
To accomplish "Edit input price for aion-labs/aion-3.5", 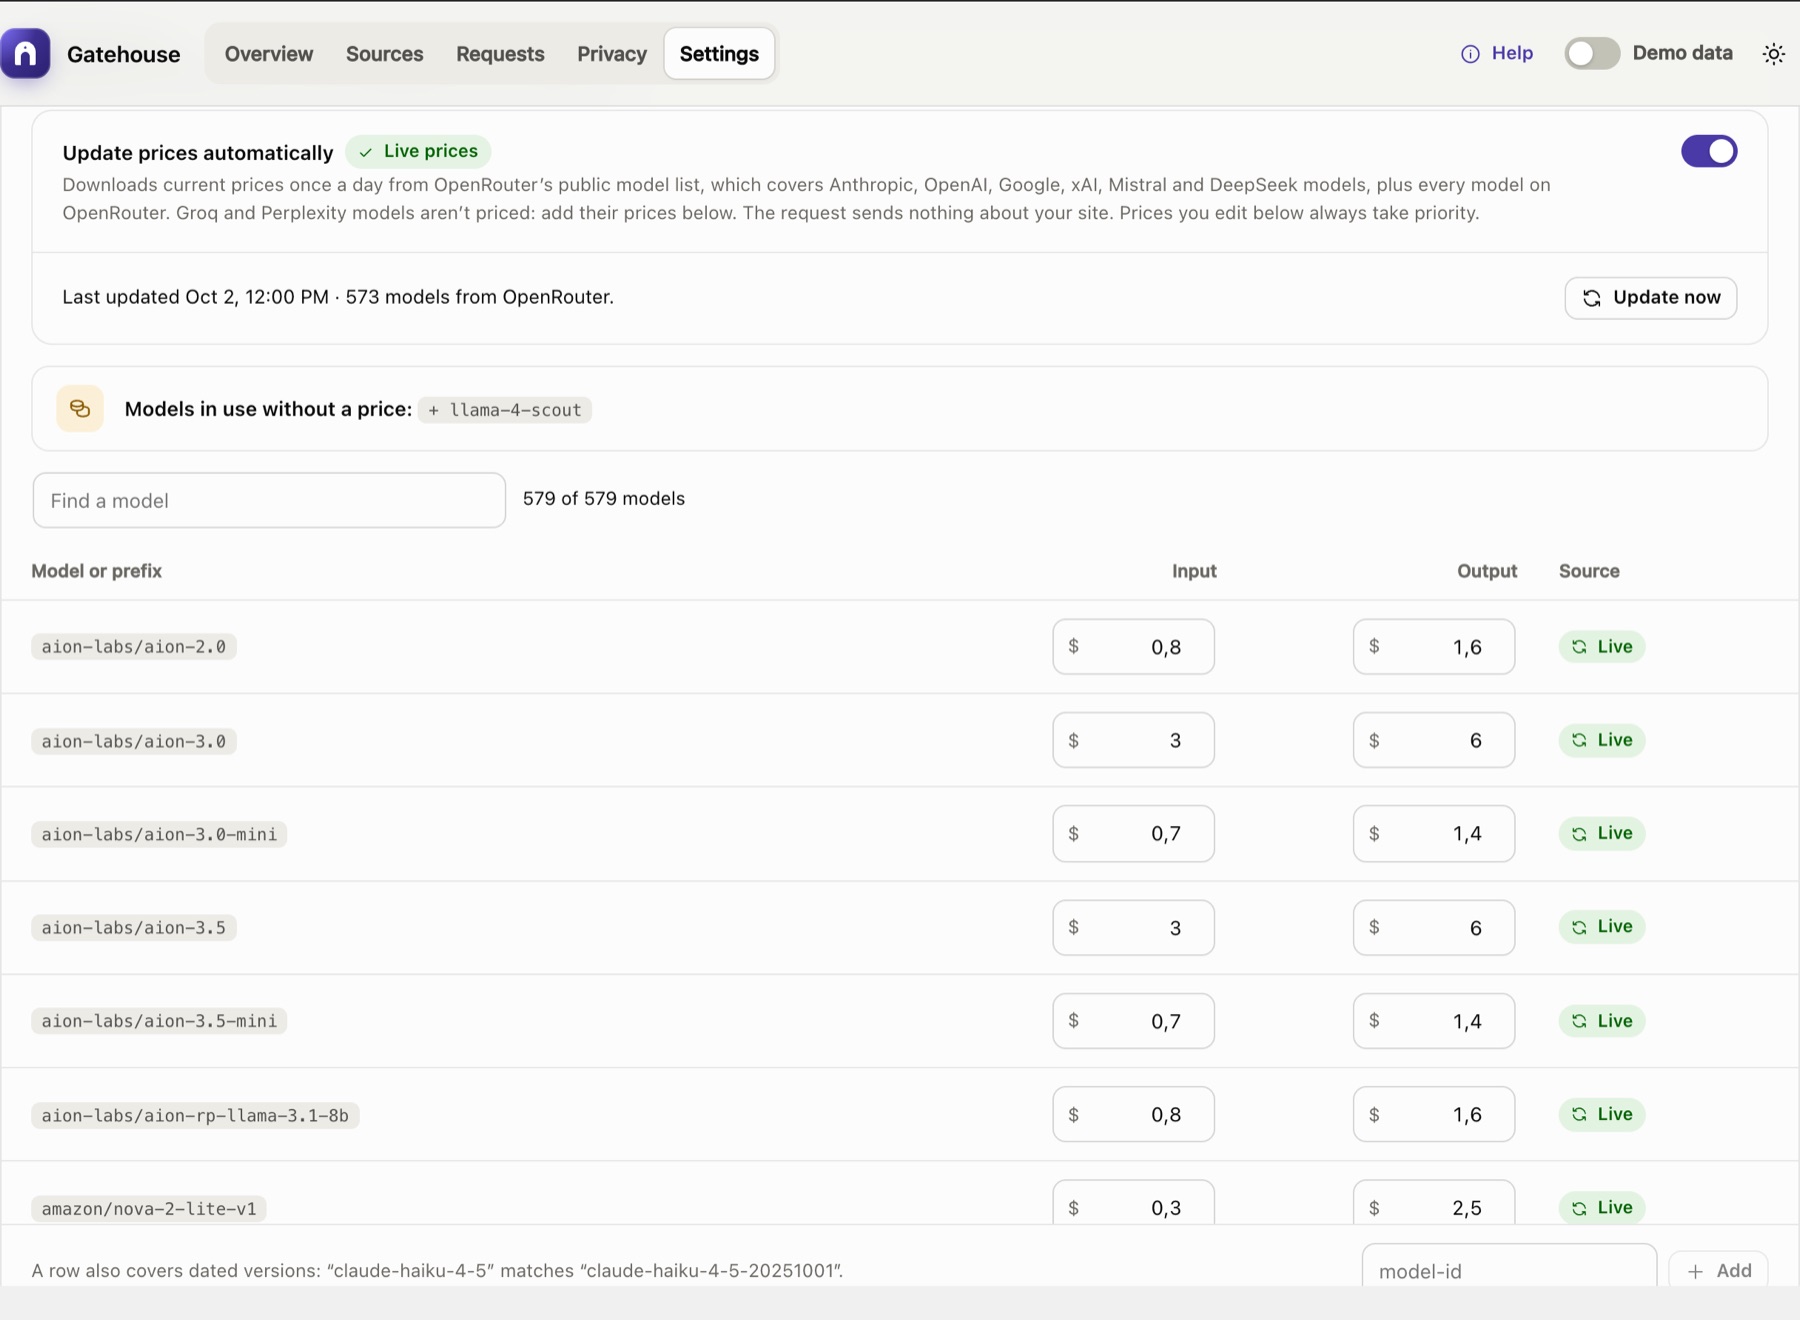I will (x=1133, y=927).
